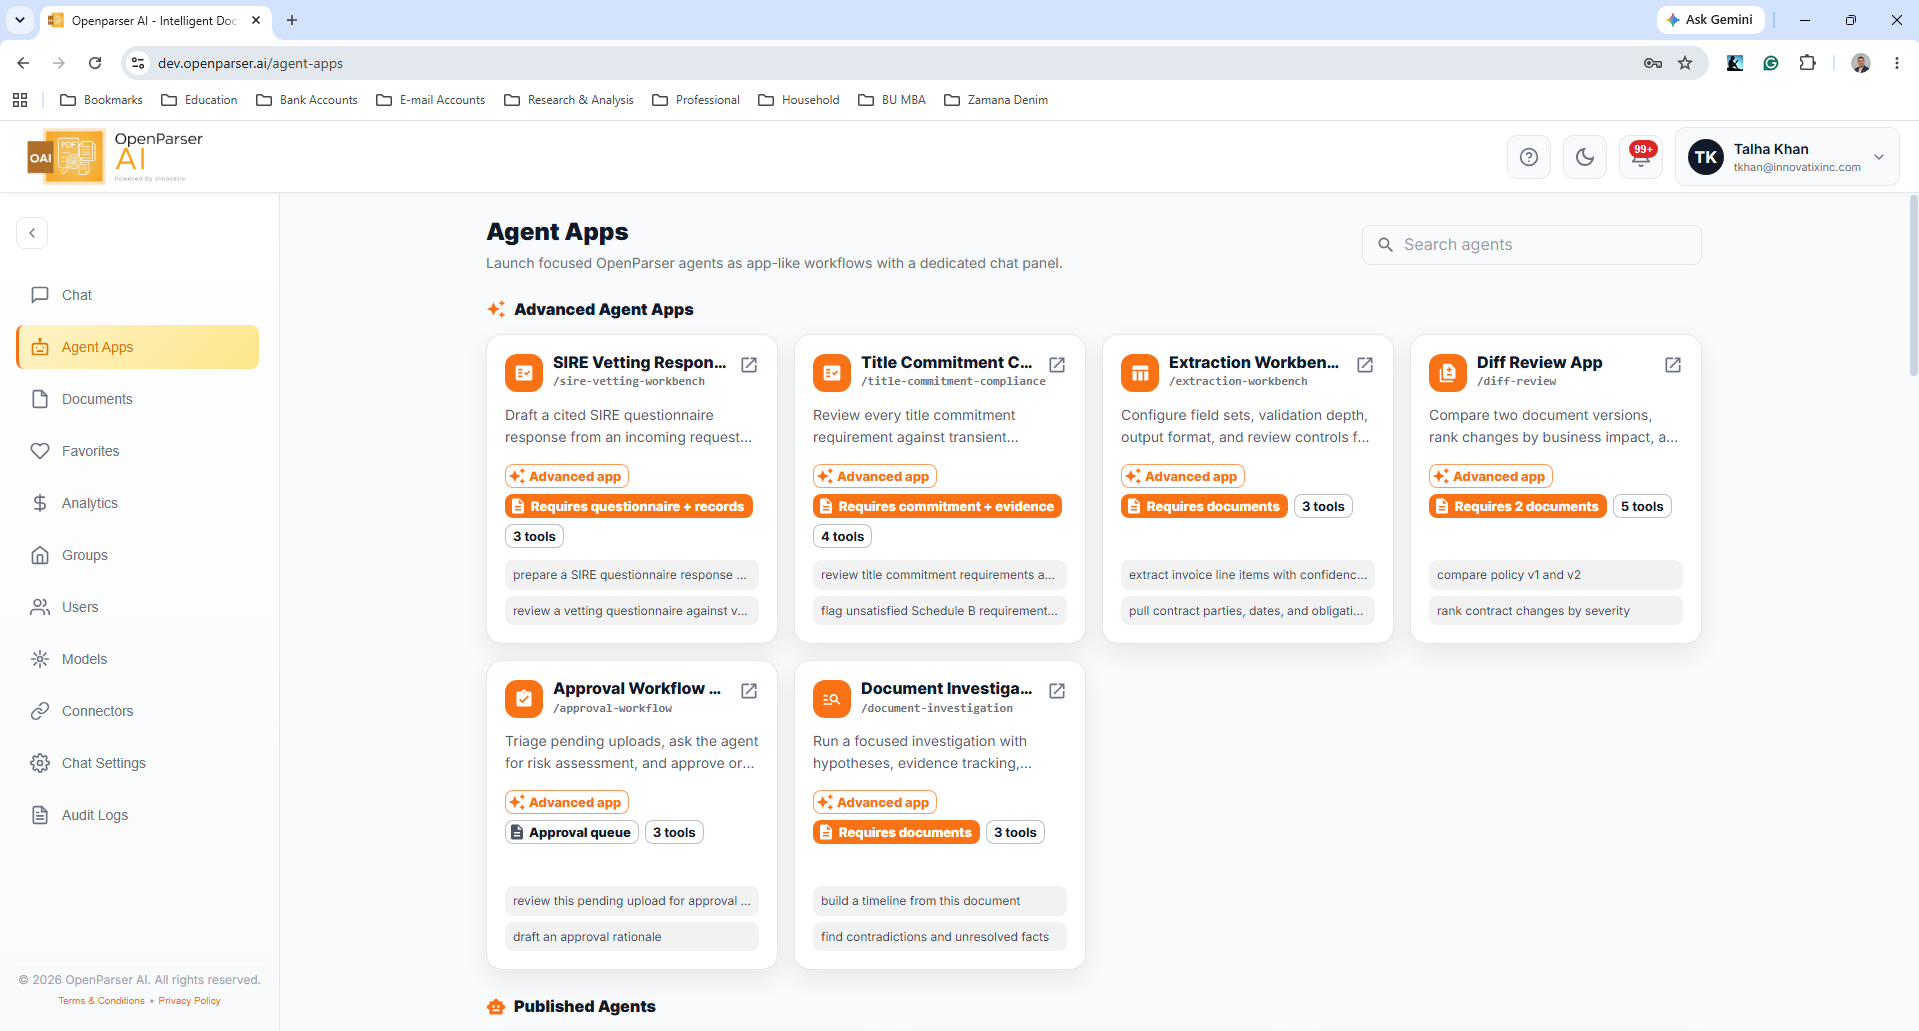Click the Diff Review App orange icon
1919x1031 pixels.
coord(1448,373)
